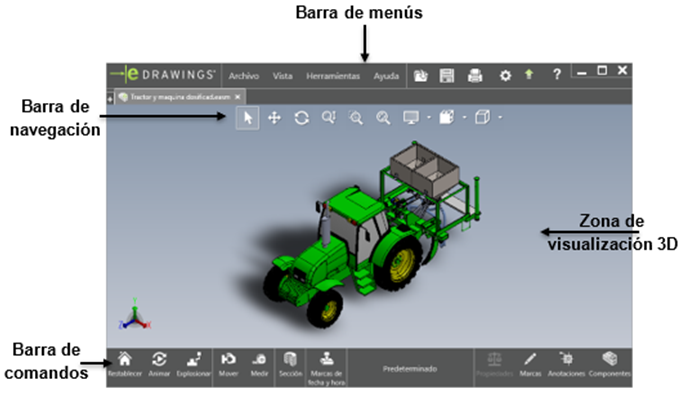The image size is (688, 407).
Task: Maximize the eDrawings window
Action: [602, 70]
